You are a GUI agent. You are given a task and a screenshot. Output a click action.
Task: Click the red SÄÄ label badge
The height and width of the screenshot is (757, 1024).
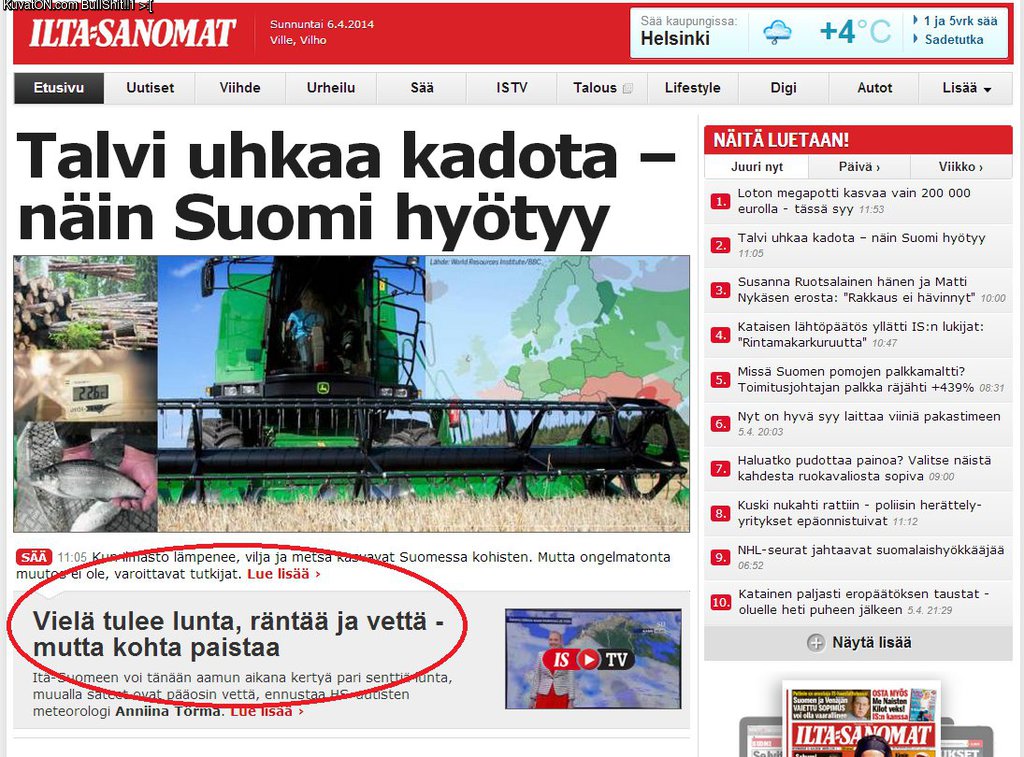coord(34,557)
